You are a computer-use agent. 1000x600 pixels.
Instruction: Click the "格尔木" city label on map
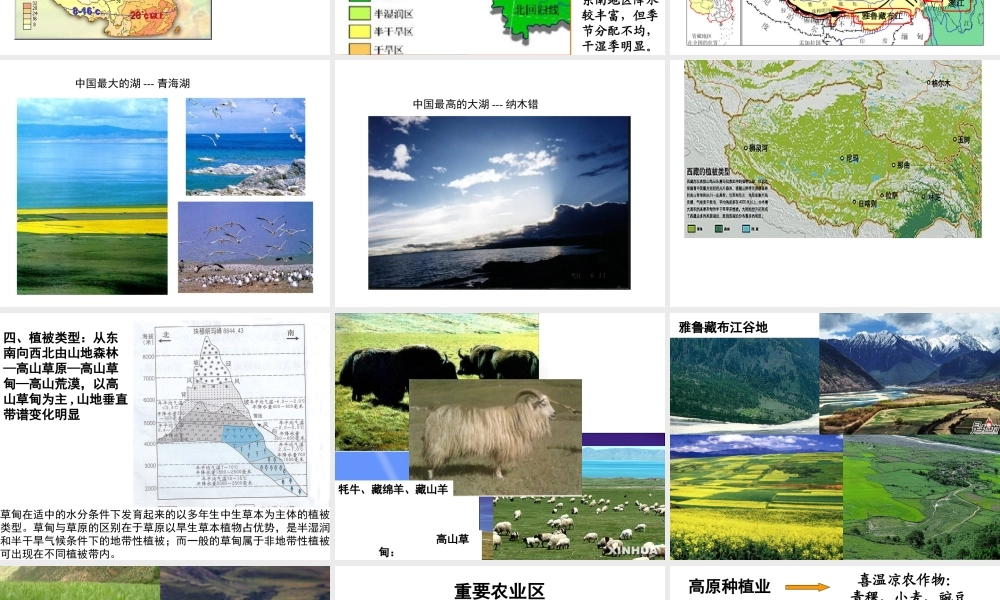941,83
